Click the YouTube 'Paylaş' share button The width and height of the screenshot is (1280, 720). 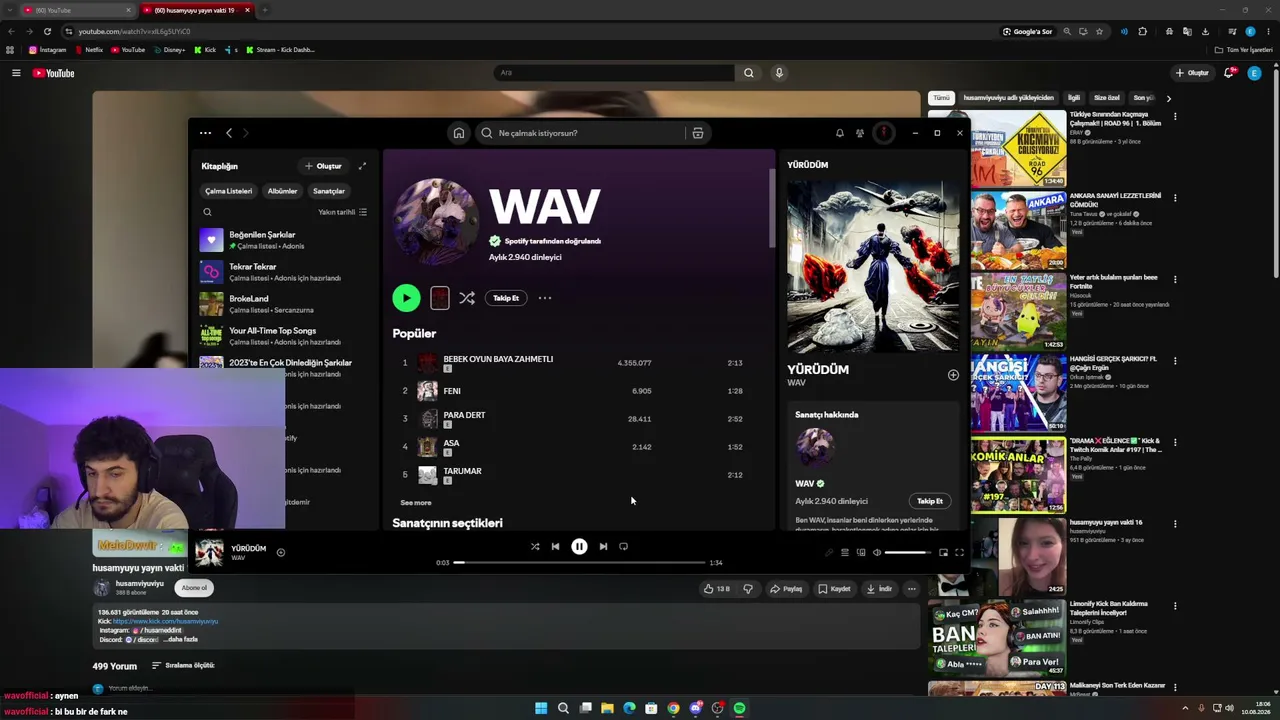point(786,589)
